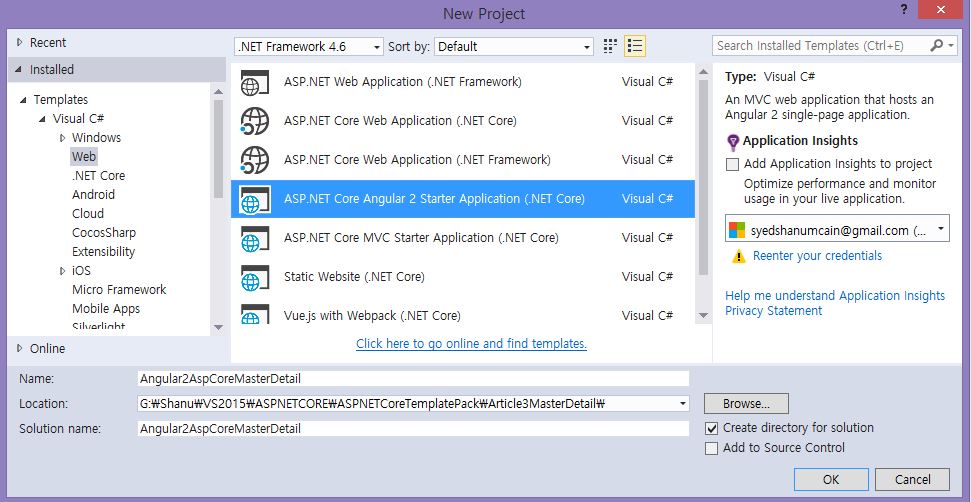Open 'Click here to go online' link
Viewport: 971px width, 502px height.
pos(471,344)
